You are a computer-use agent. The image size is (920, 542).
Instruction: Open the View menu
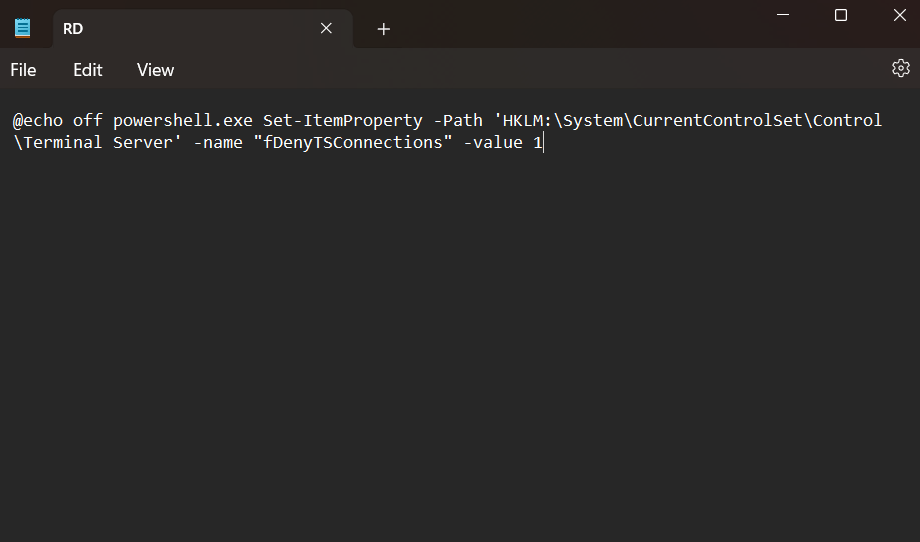(155, 70)
